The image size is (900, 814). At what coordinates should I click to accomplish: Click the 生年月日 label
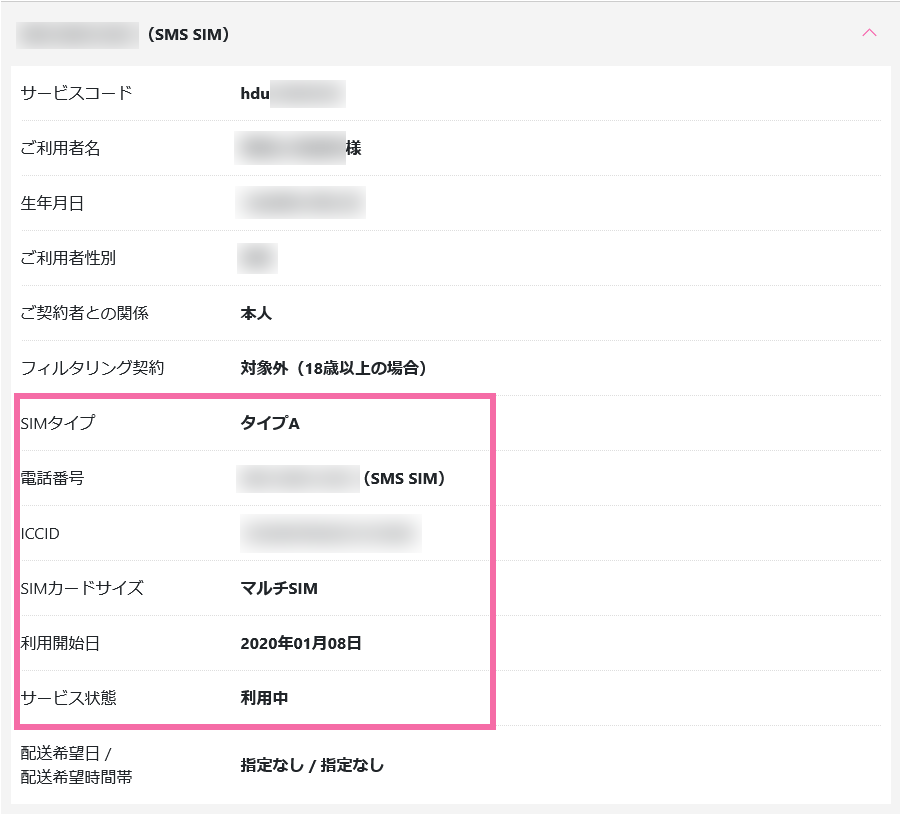(52, 204)
